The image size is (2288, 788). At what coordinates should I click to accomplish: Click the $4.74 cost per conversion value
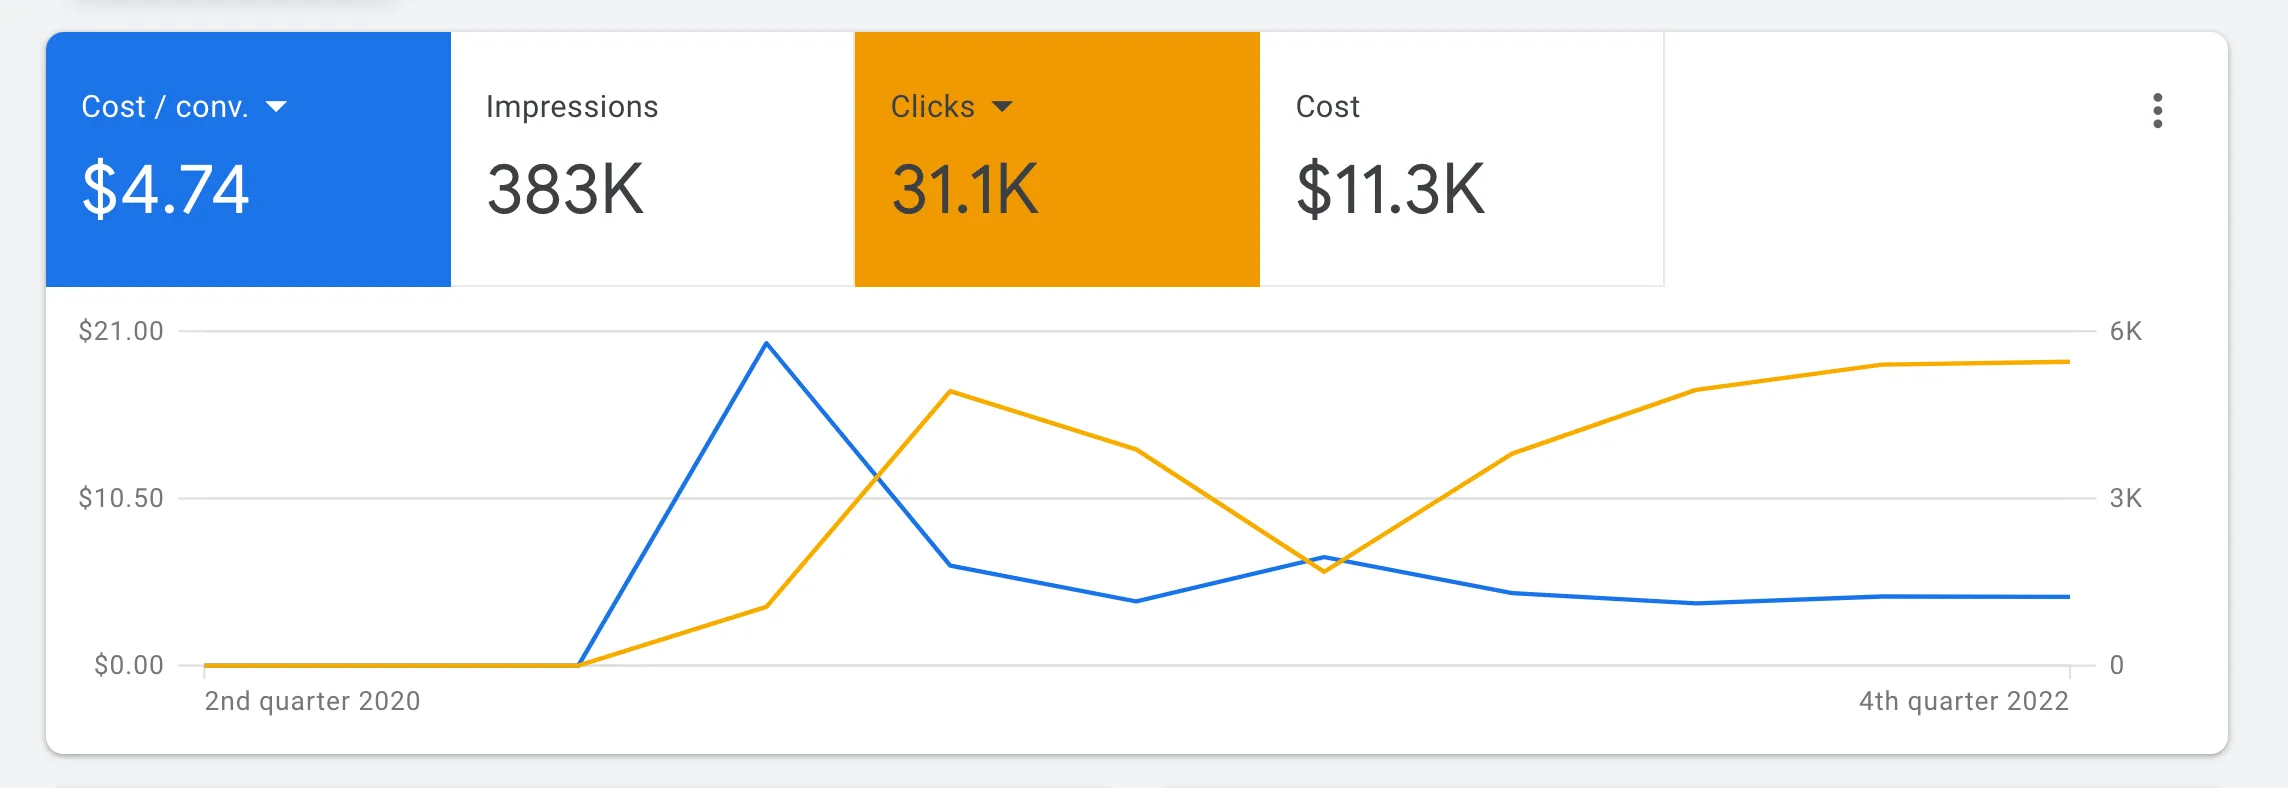coord(166,189)
